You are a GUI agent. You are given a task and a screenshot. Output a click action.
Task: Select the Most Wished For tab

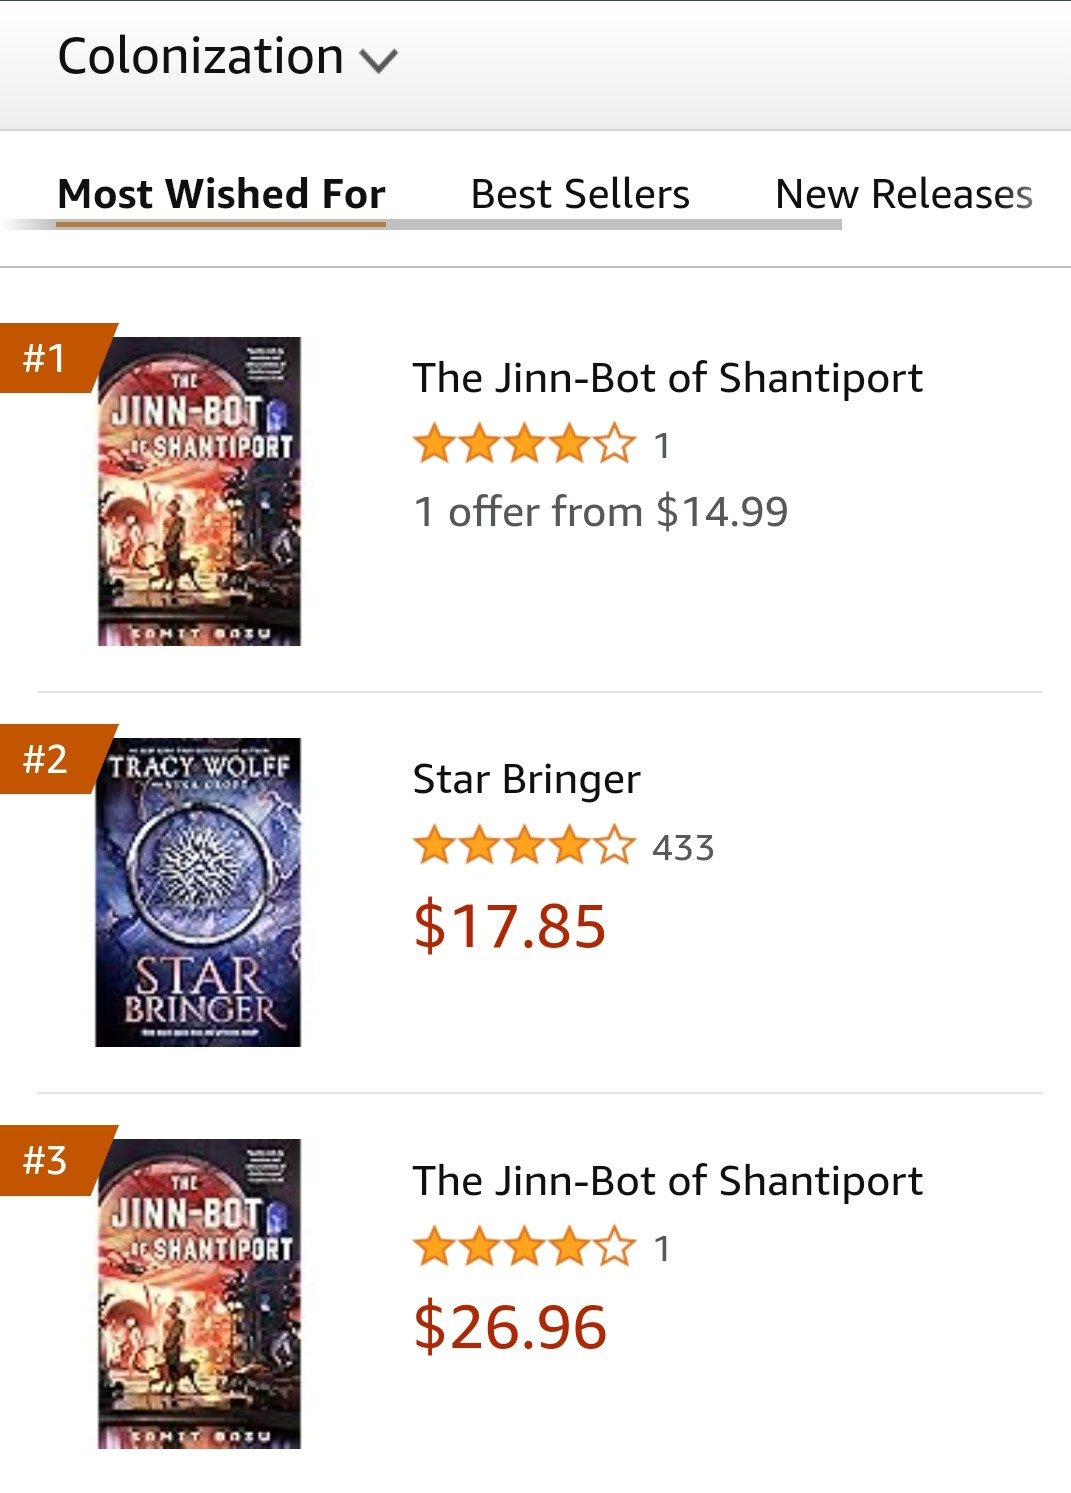coord(221,194)
